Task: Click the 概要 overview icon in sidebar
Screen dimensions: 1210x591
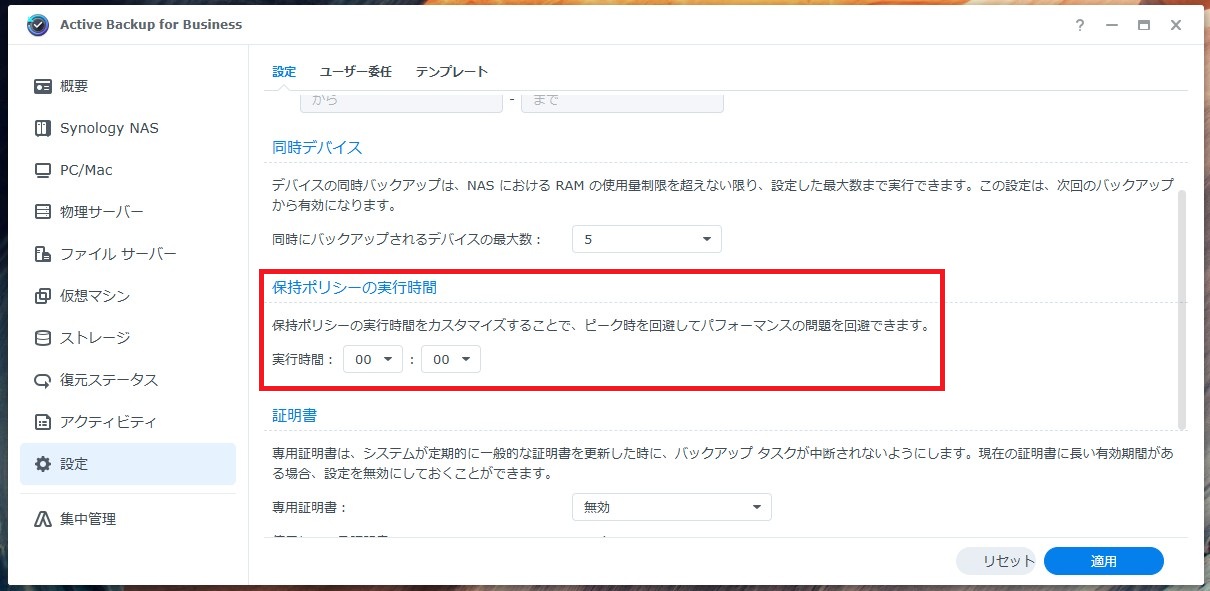Action: coord(43,86)
